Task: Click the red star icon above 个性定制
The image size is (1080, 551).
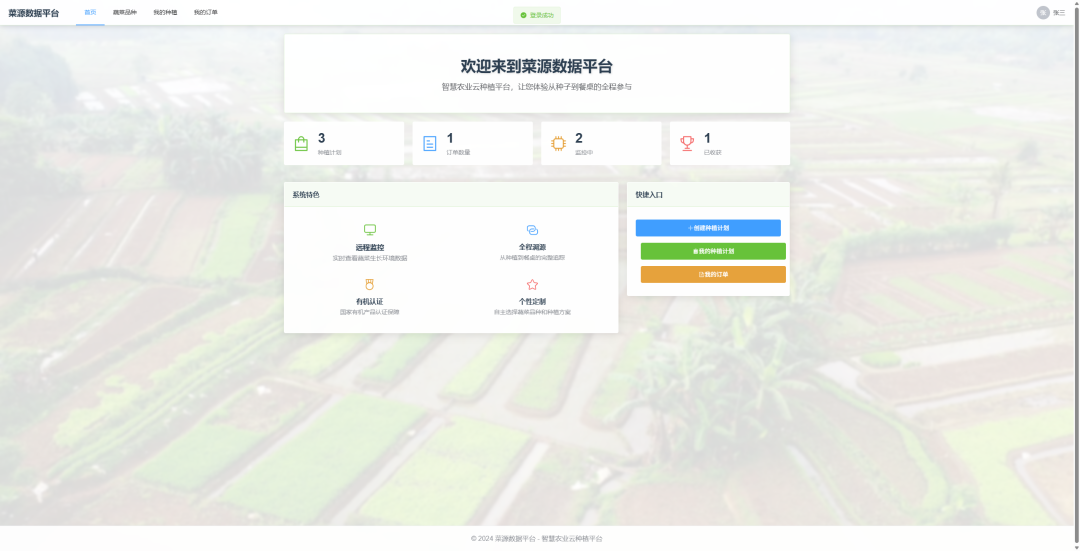Action: point(532,284)
